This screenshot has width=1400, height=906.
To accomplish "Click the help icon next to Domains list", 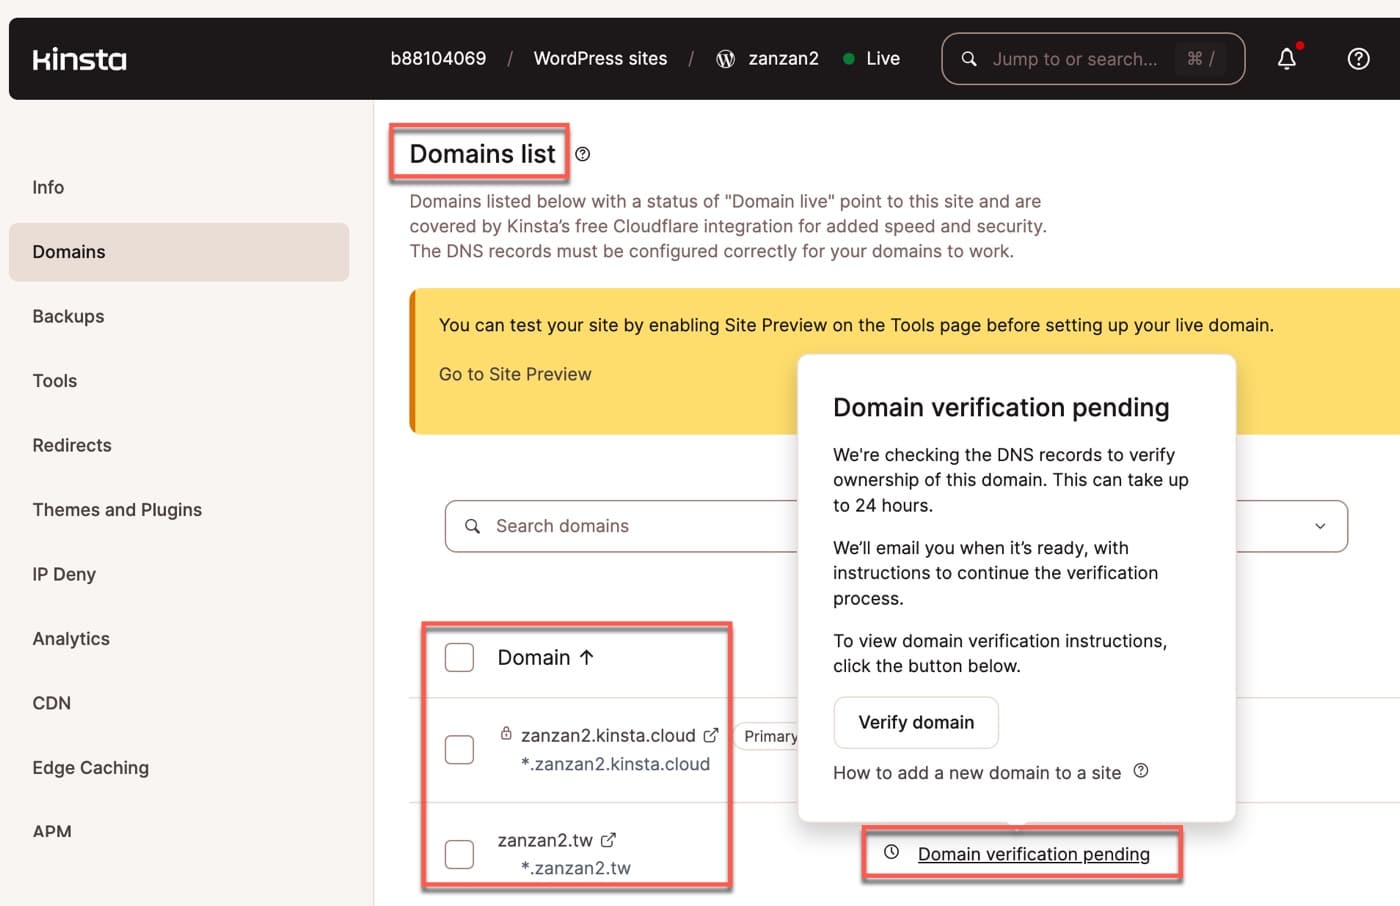I will click(x=583, y=154).
